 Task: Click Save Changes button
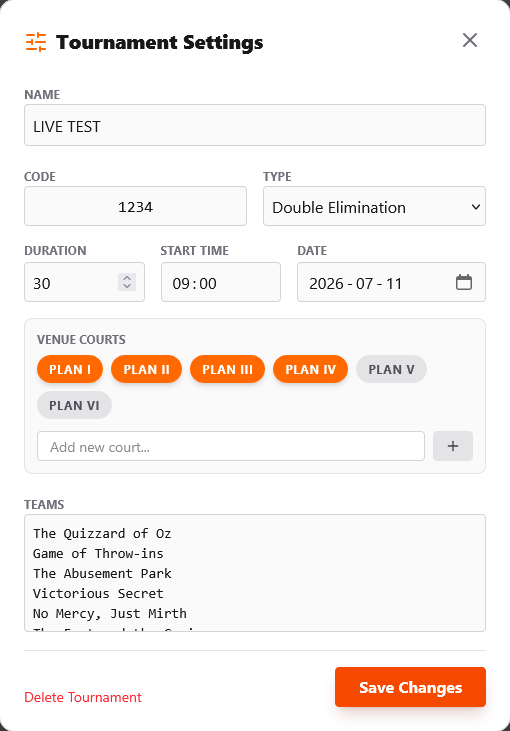410,687
